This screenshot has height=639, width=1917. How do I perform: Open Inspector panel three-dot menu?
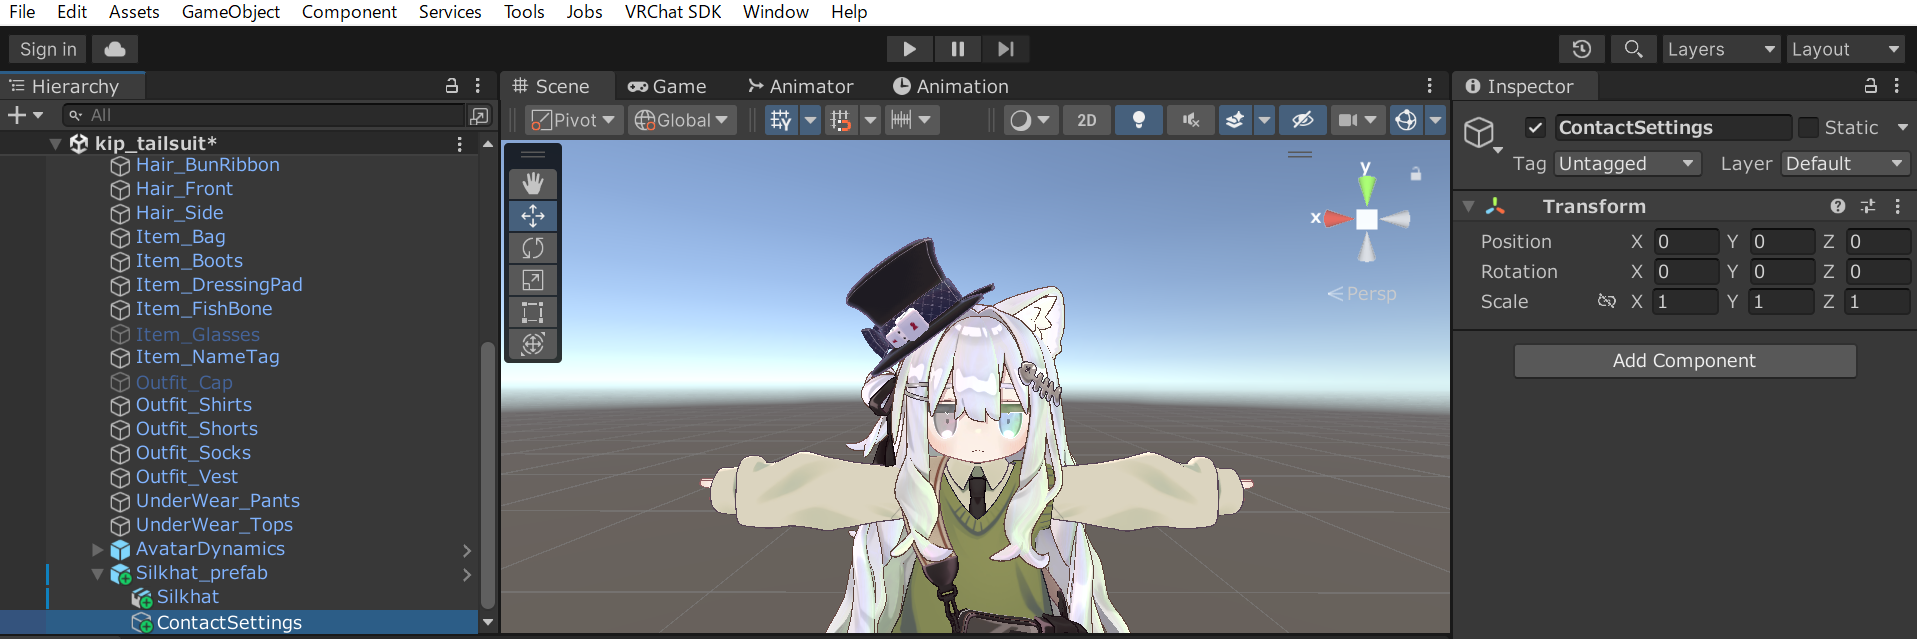pyautogui.click(x=1896, y=86)
